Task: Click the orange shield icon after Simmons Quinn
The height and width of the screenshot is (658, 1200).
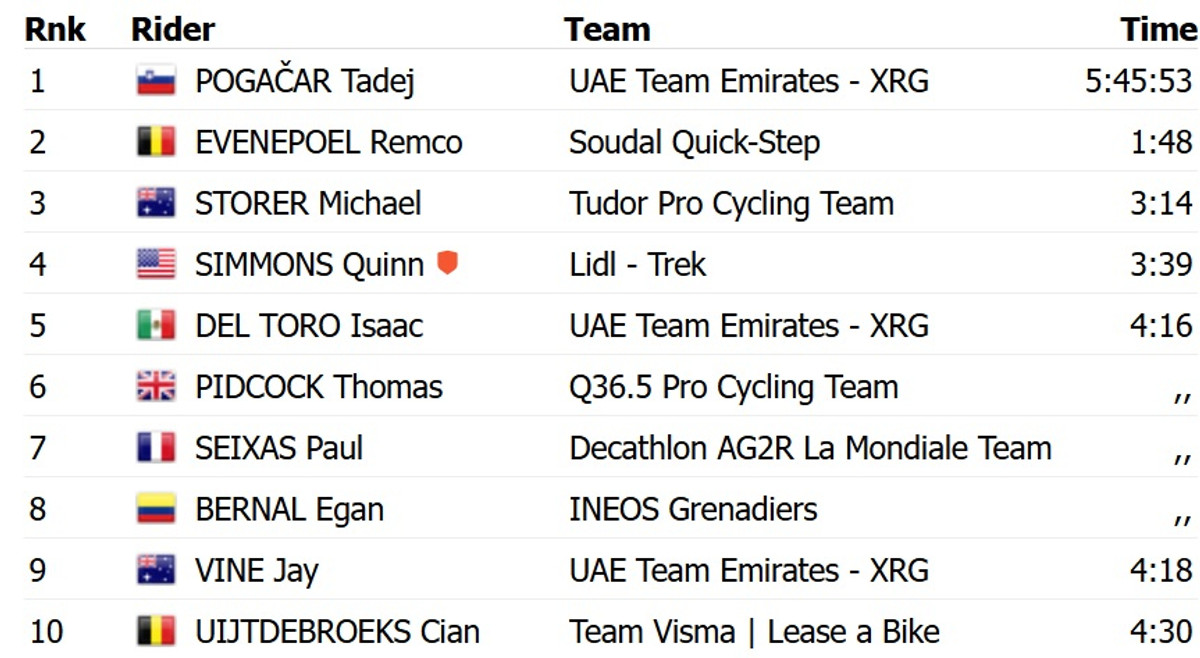Action: [448, 264]
